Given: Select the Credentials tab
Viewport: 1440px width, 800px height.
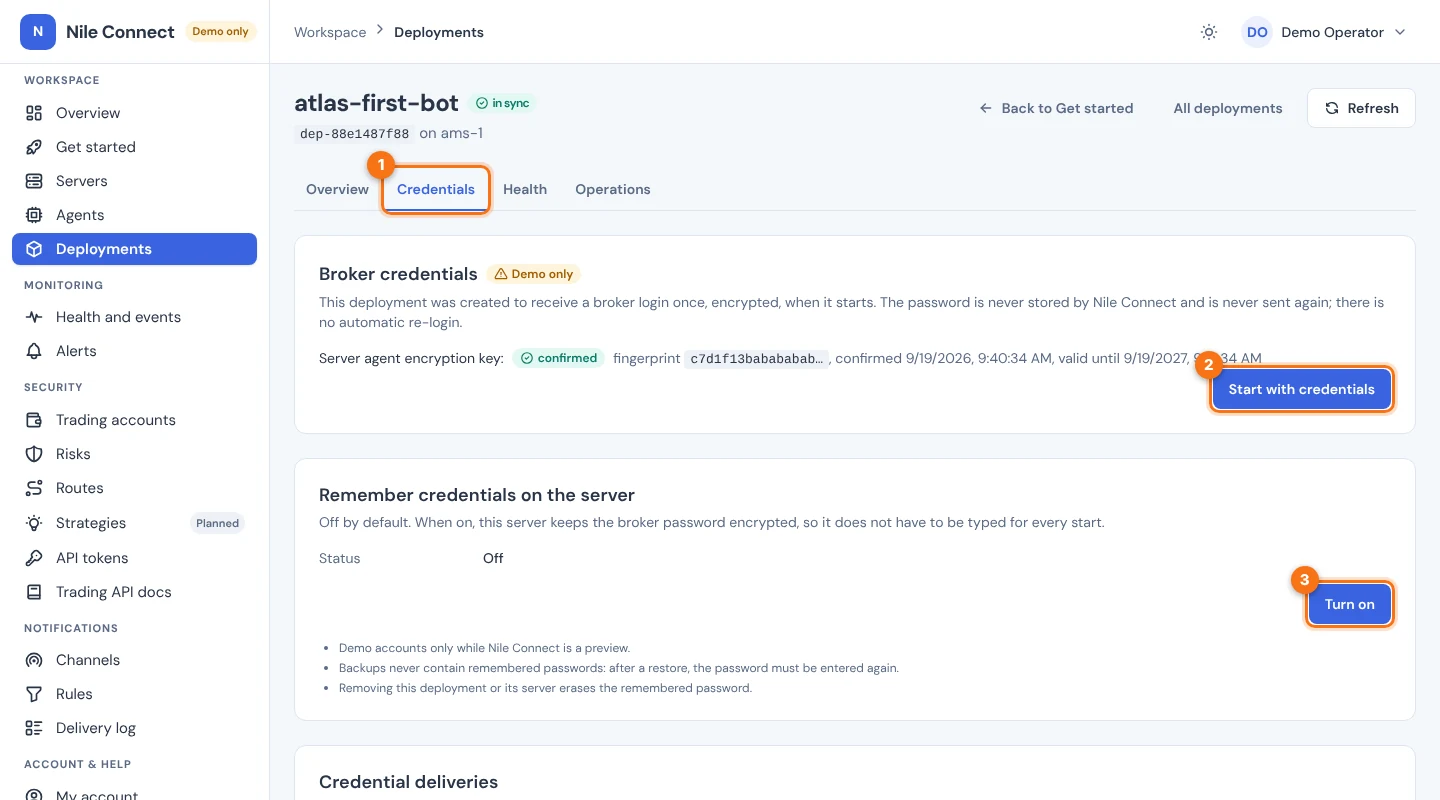Looking at the screenshot, I should click(x=436, y=189).
